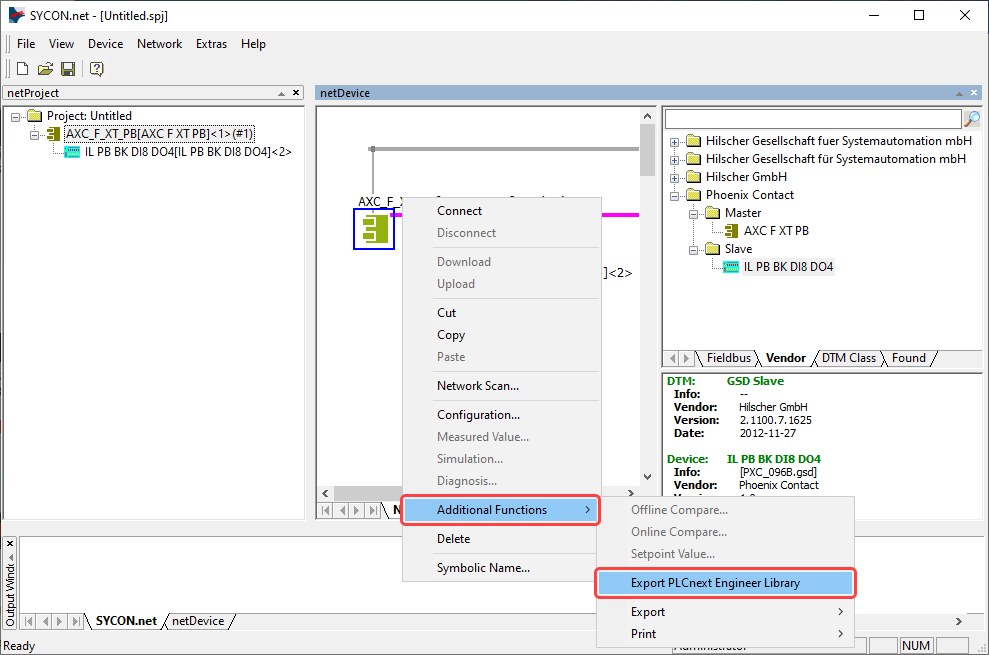Open the Help menu
This screenshot has width=989, height=655.
[253, 44]
